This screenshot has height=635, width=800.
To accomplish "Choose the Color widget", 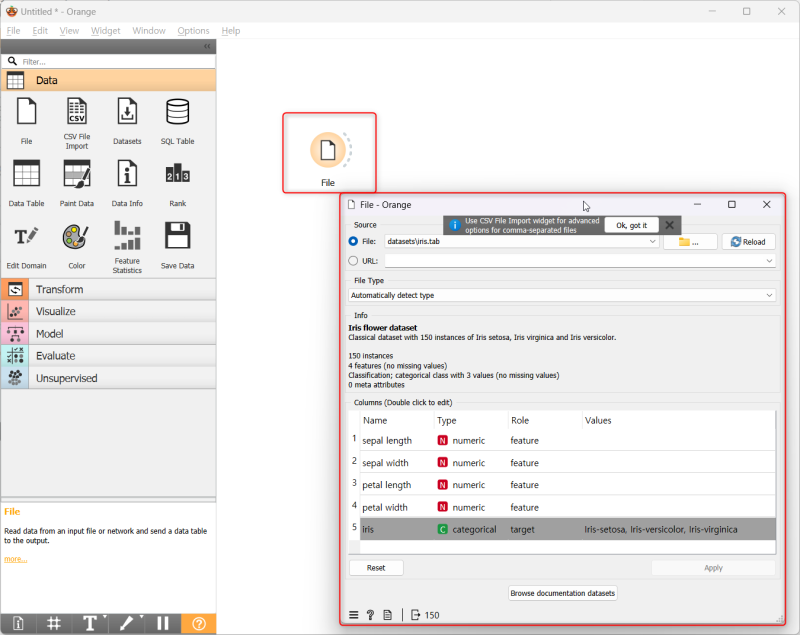I will 77,246.
